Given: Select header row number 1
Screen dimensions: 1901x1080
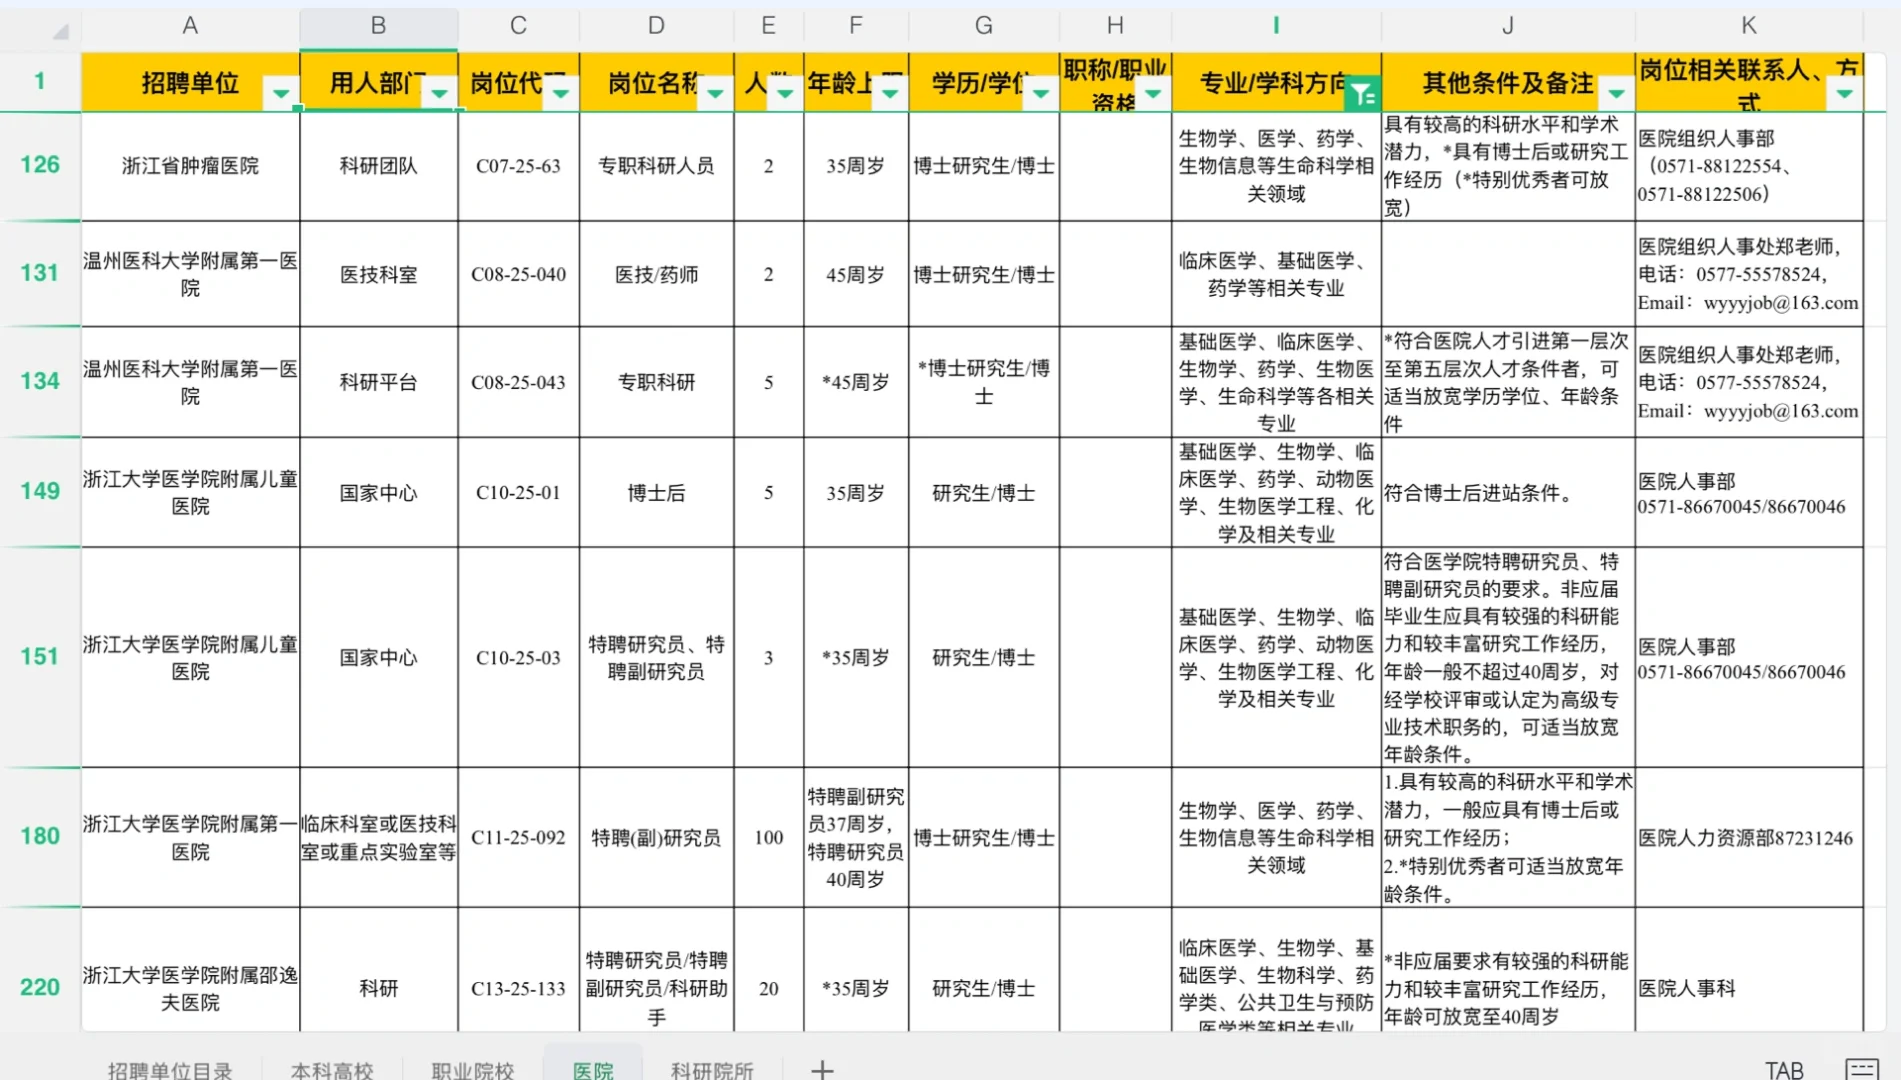Looking at the screenshot, I should [40, 81].
